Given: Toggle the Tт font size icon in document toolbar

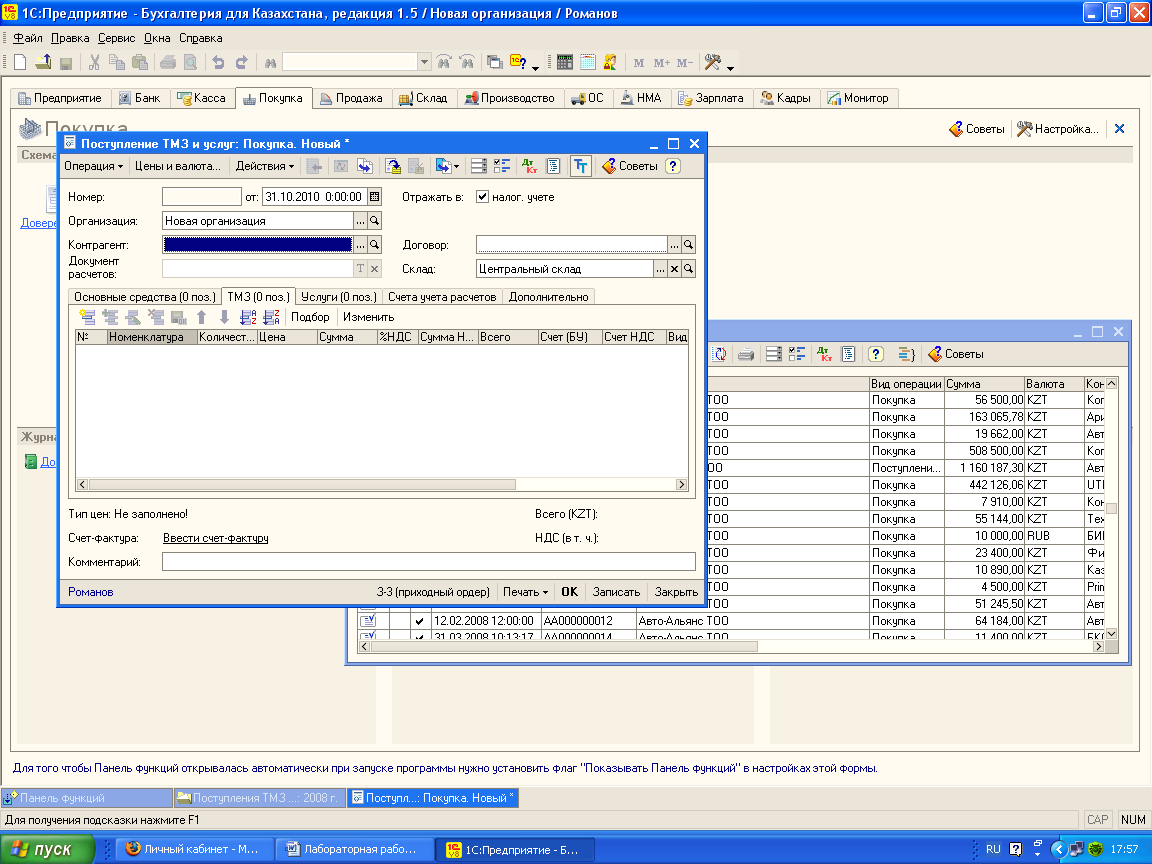Looking at the screenshot, I should [580, 166].
